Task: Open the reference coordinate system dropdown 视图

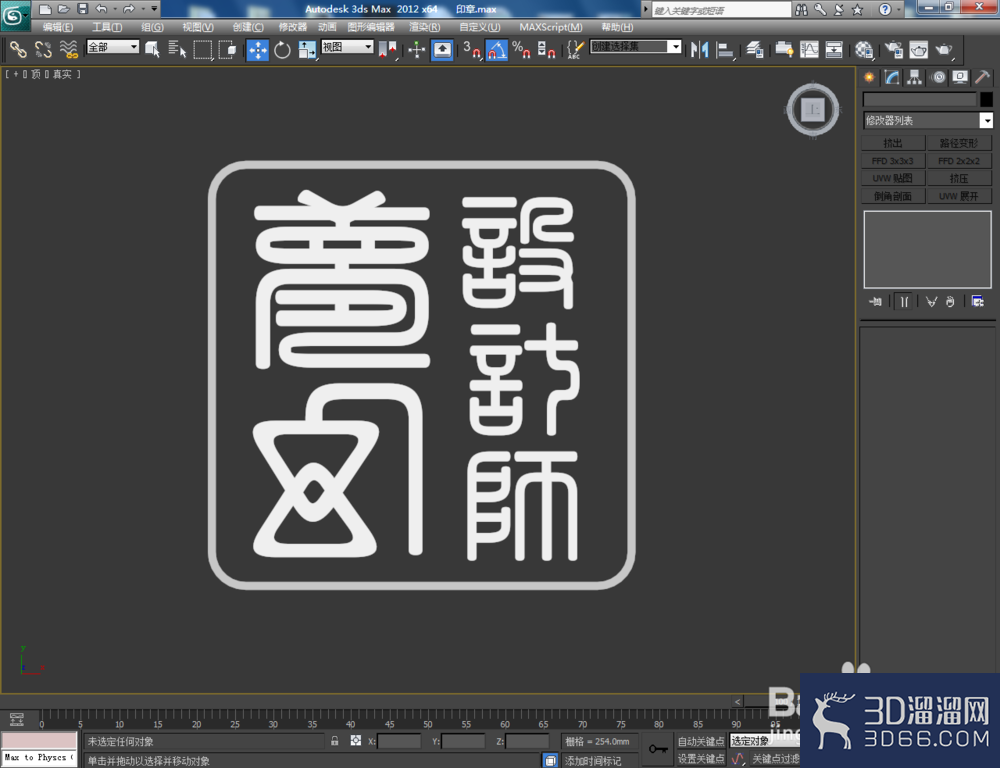Action: (x=347, y=47)
